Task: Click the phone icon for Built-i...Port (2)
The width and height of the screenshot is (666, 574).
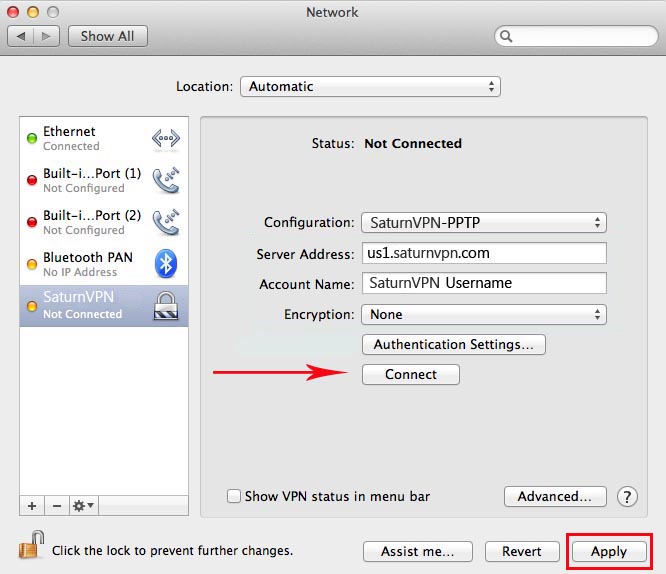Action: (x=166, y=222)
